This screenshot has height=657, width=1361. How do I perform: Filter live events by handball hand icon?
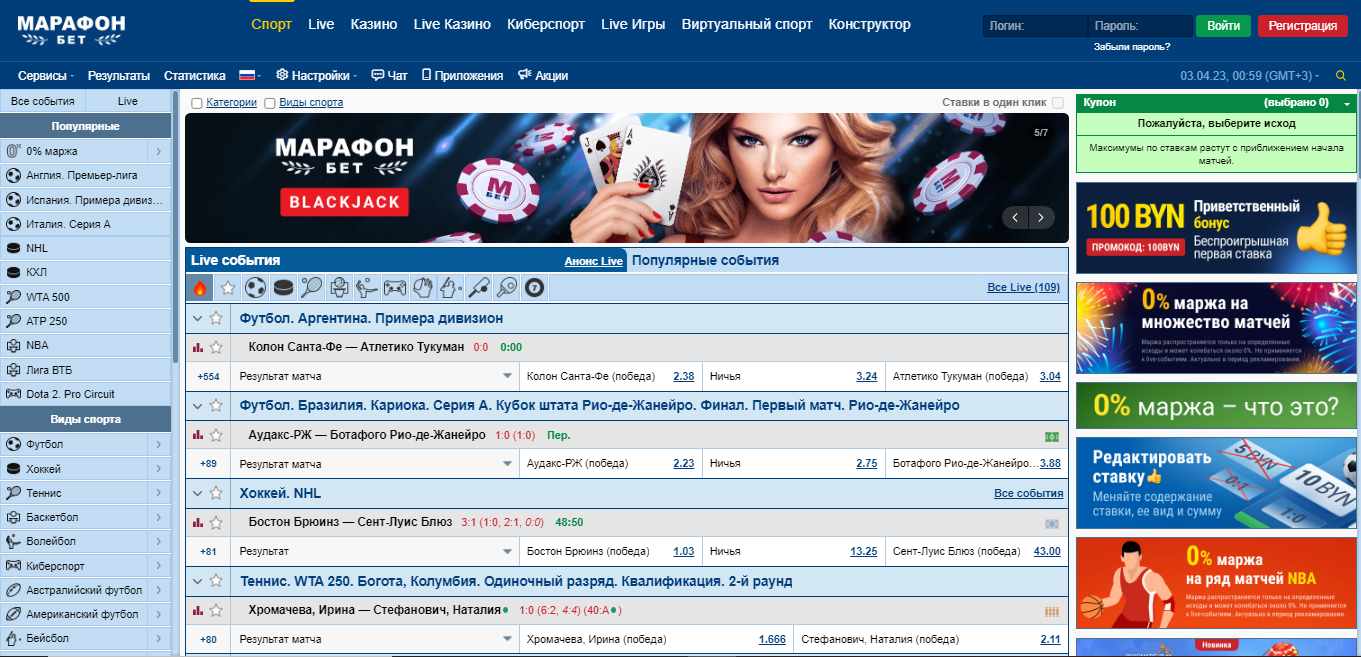[x=423, y=288]
